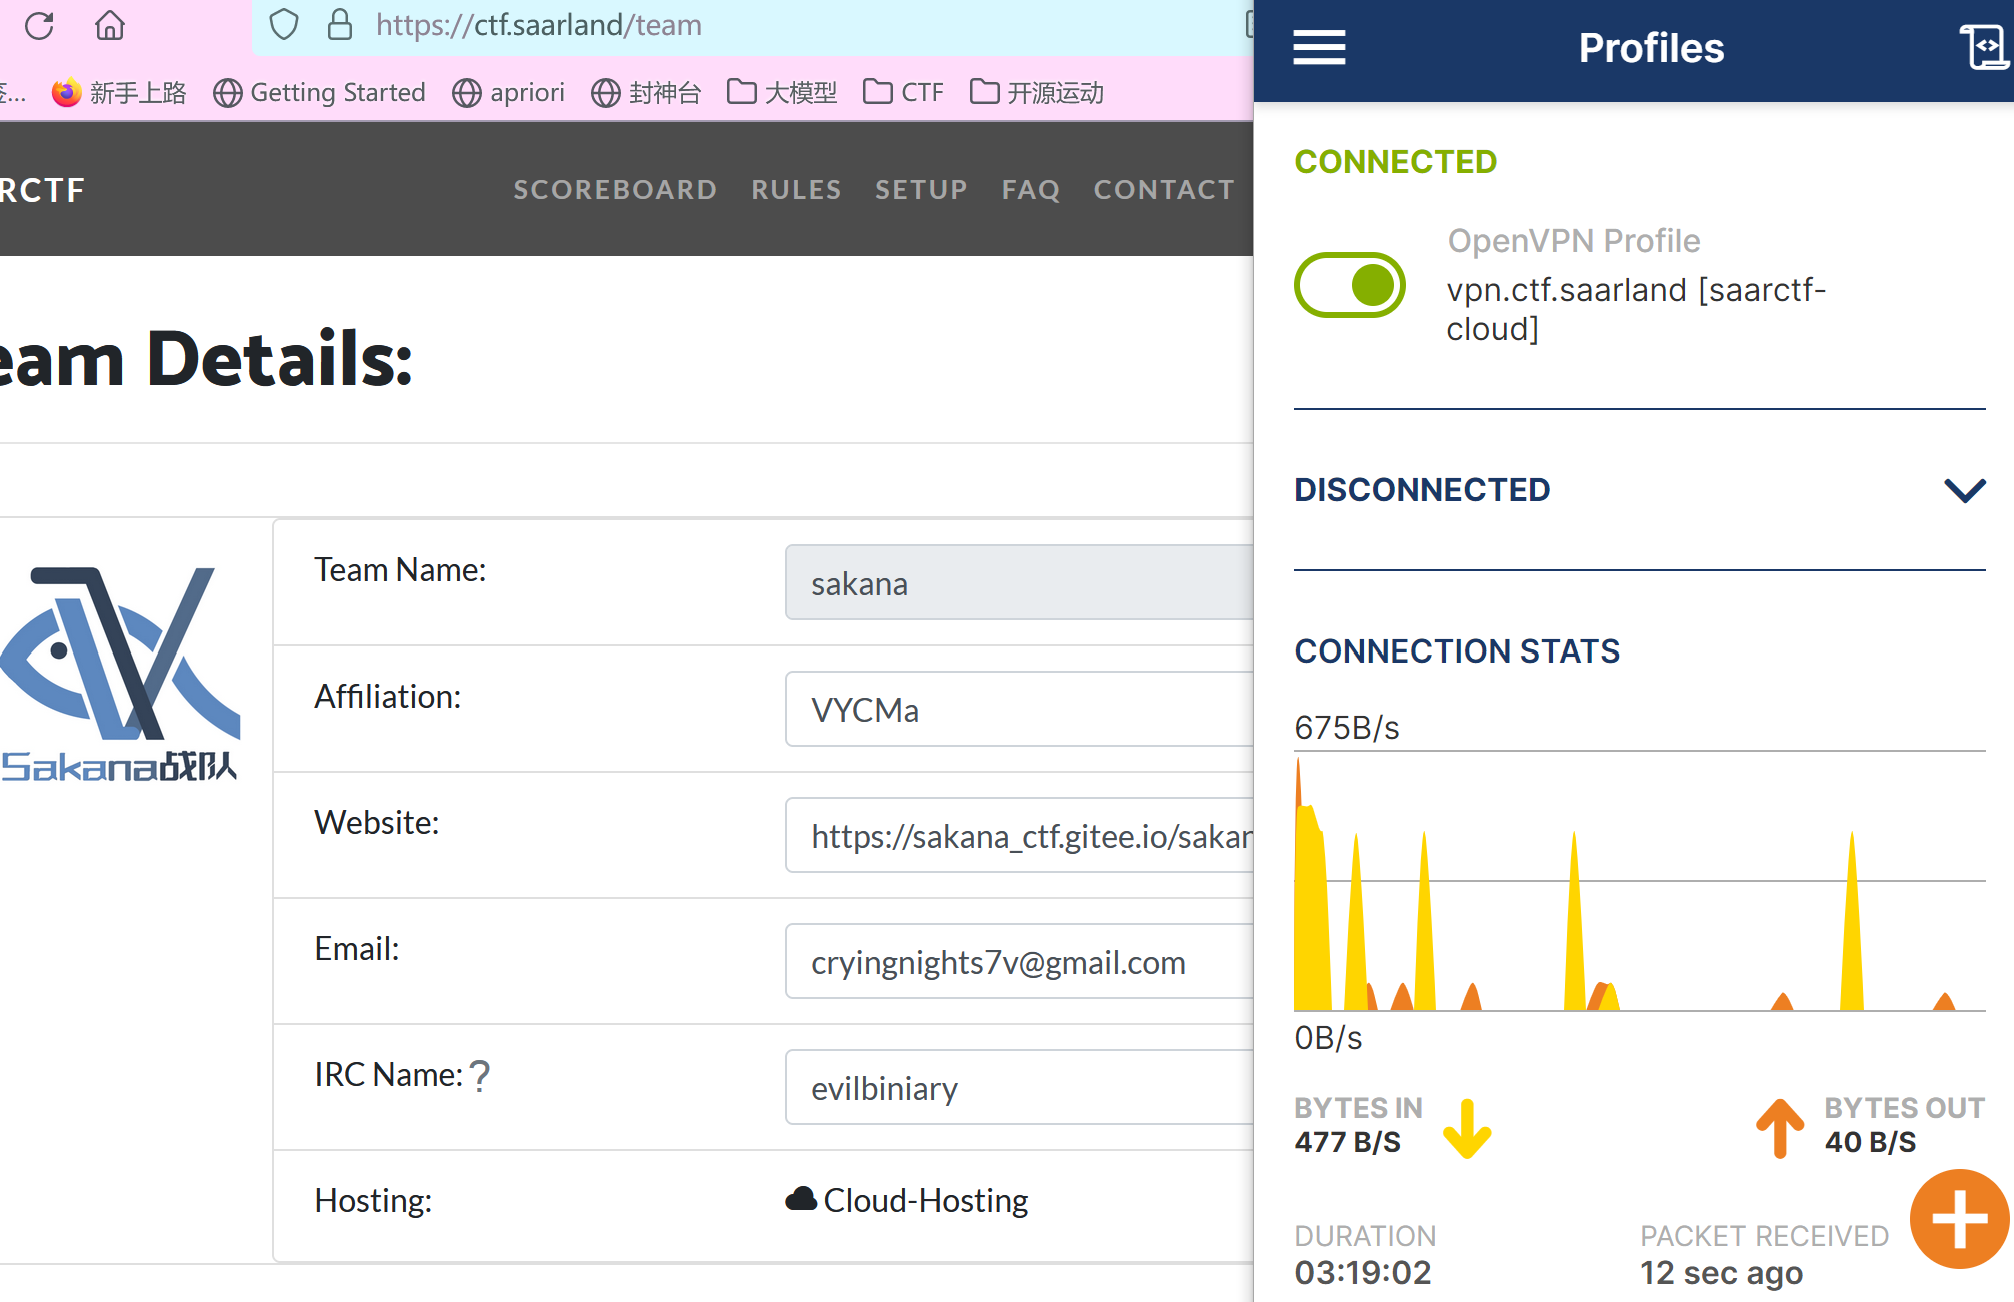Reload the page with the refresh icon

[x=39, y=25]
